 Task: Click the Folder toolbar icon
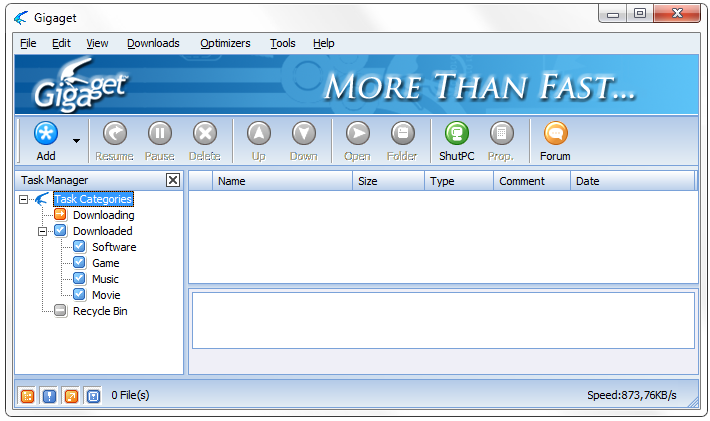pos(403,134)
